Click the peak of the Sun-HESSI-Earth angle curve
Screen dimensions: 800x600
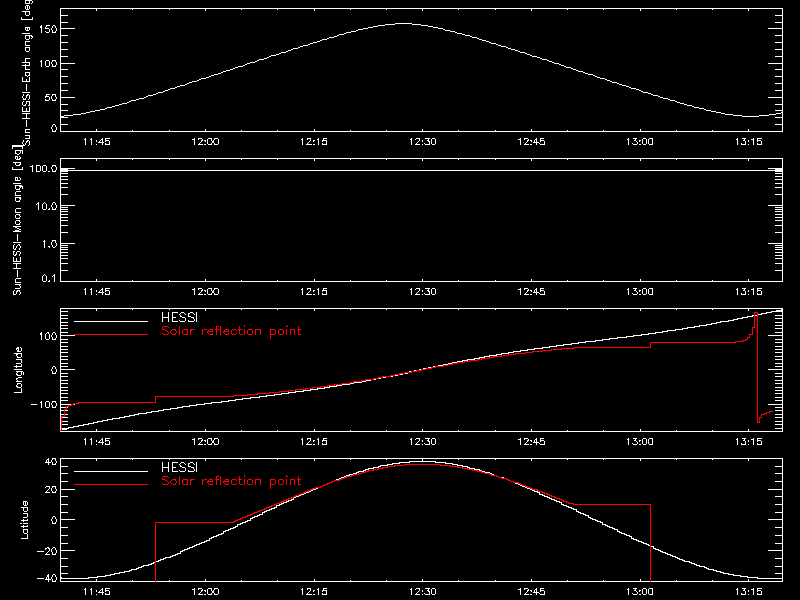[403, 23]
